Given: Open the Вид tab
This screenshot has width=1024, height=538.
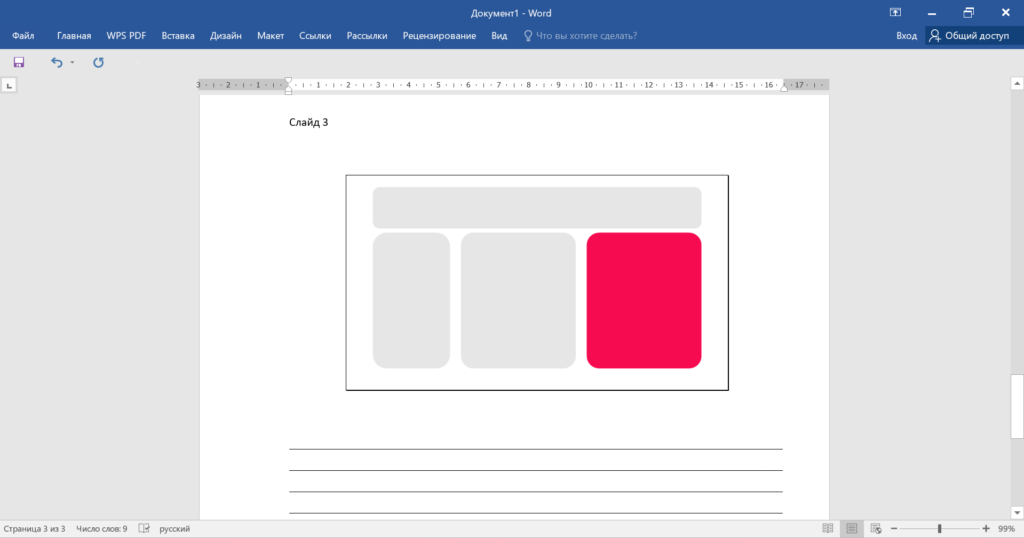Looking at the screenshot, I should [499, 36].
